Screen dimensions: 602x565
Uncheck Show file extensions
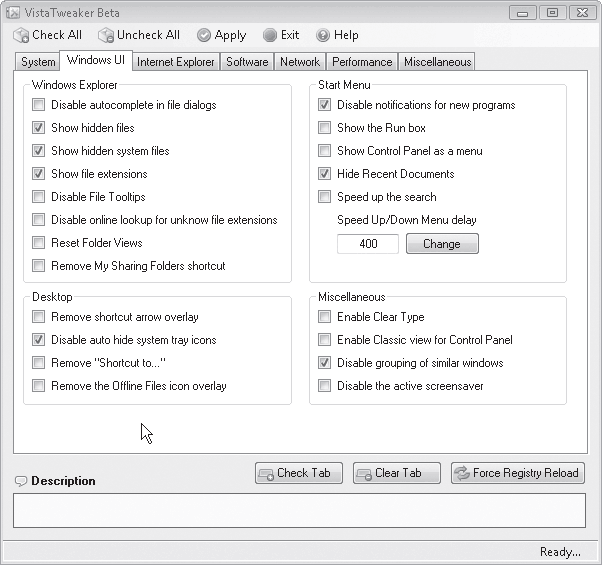pyautogui.click(x=38, y=174)
